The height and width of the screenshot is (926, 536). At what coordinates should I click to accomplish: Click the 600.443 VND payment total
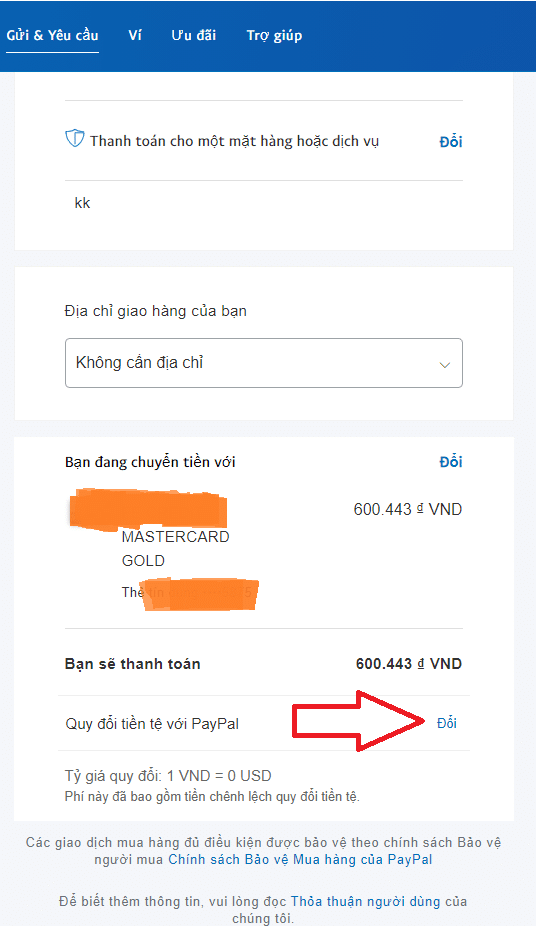(x=409, y=664)
